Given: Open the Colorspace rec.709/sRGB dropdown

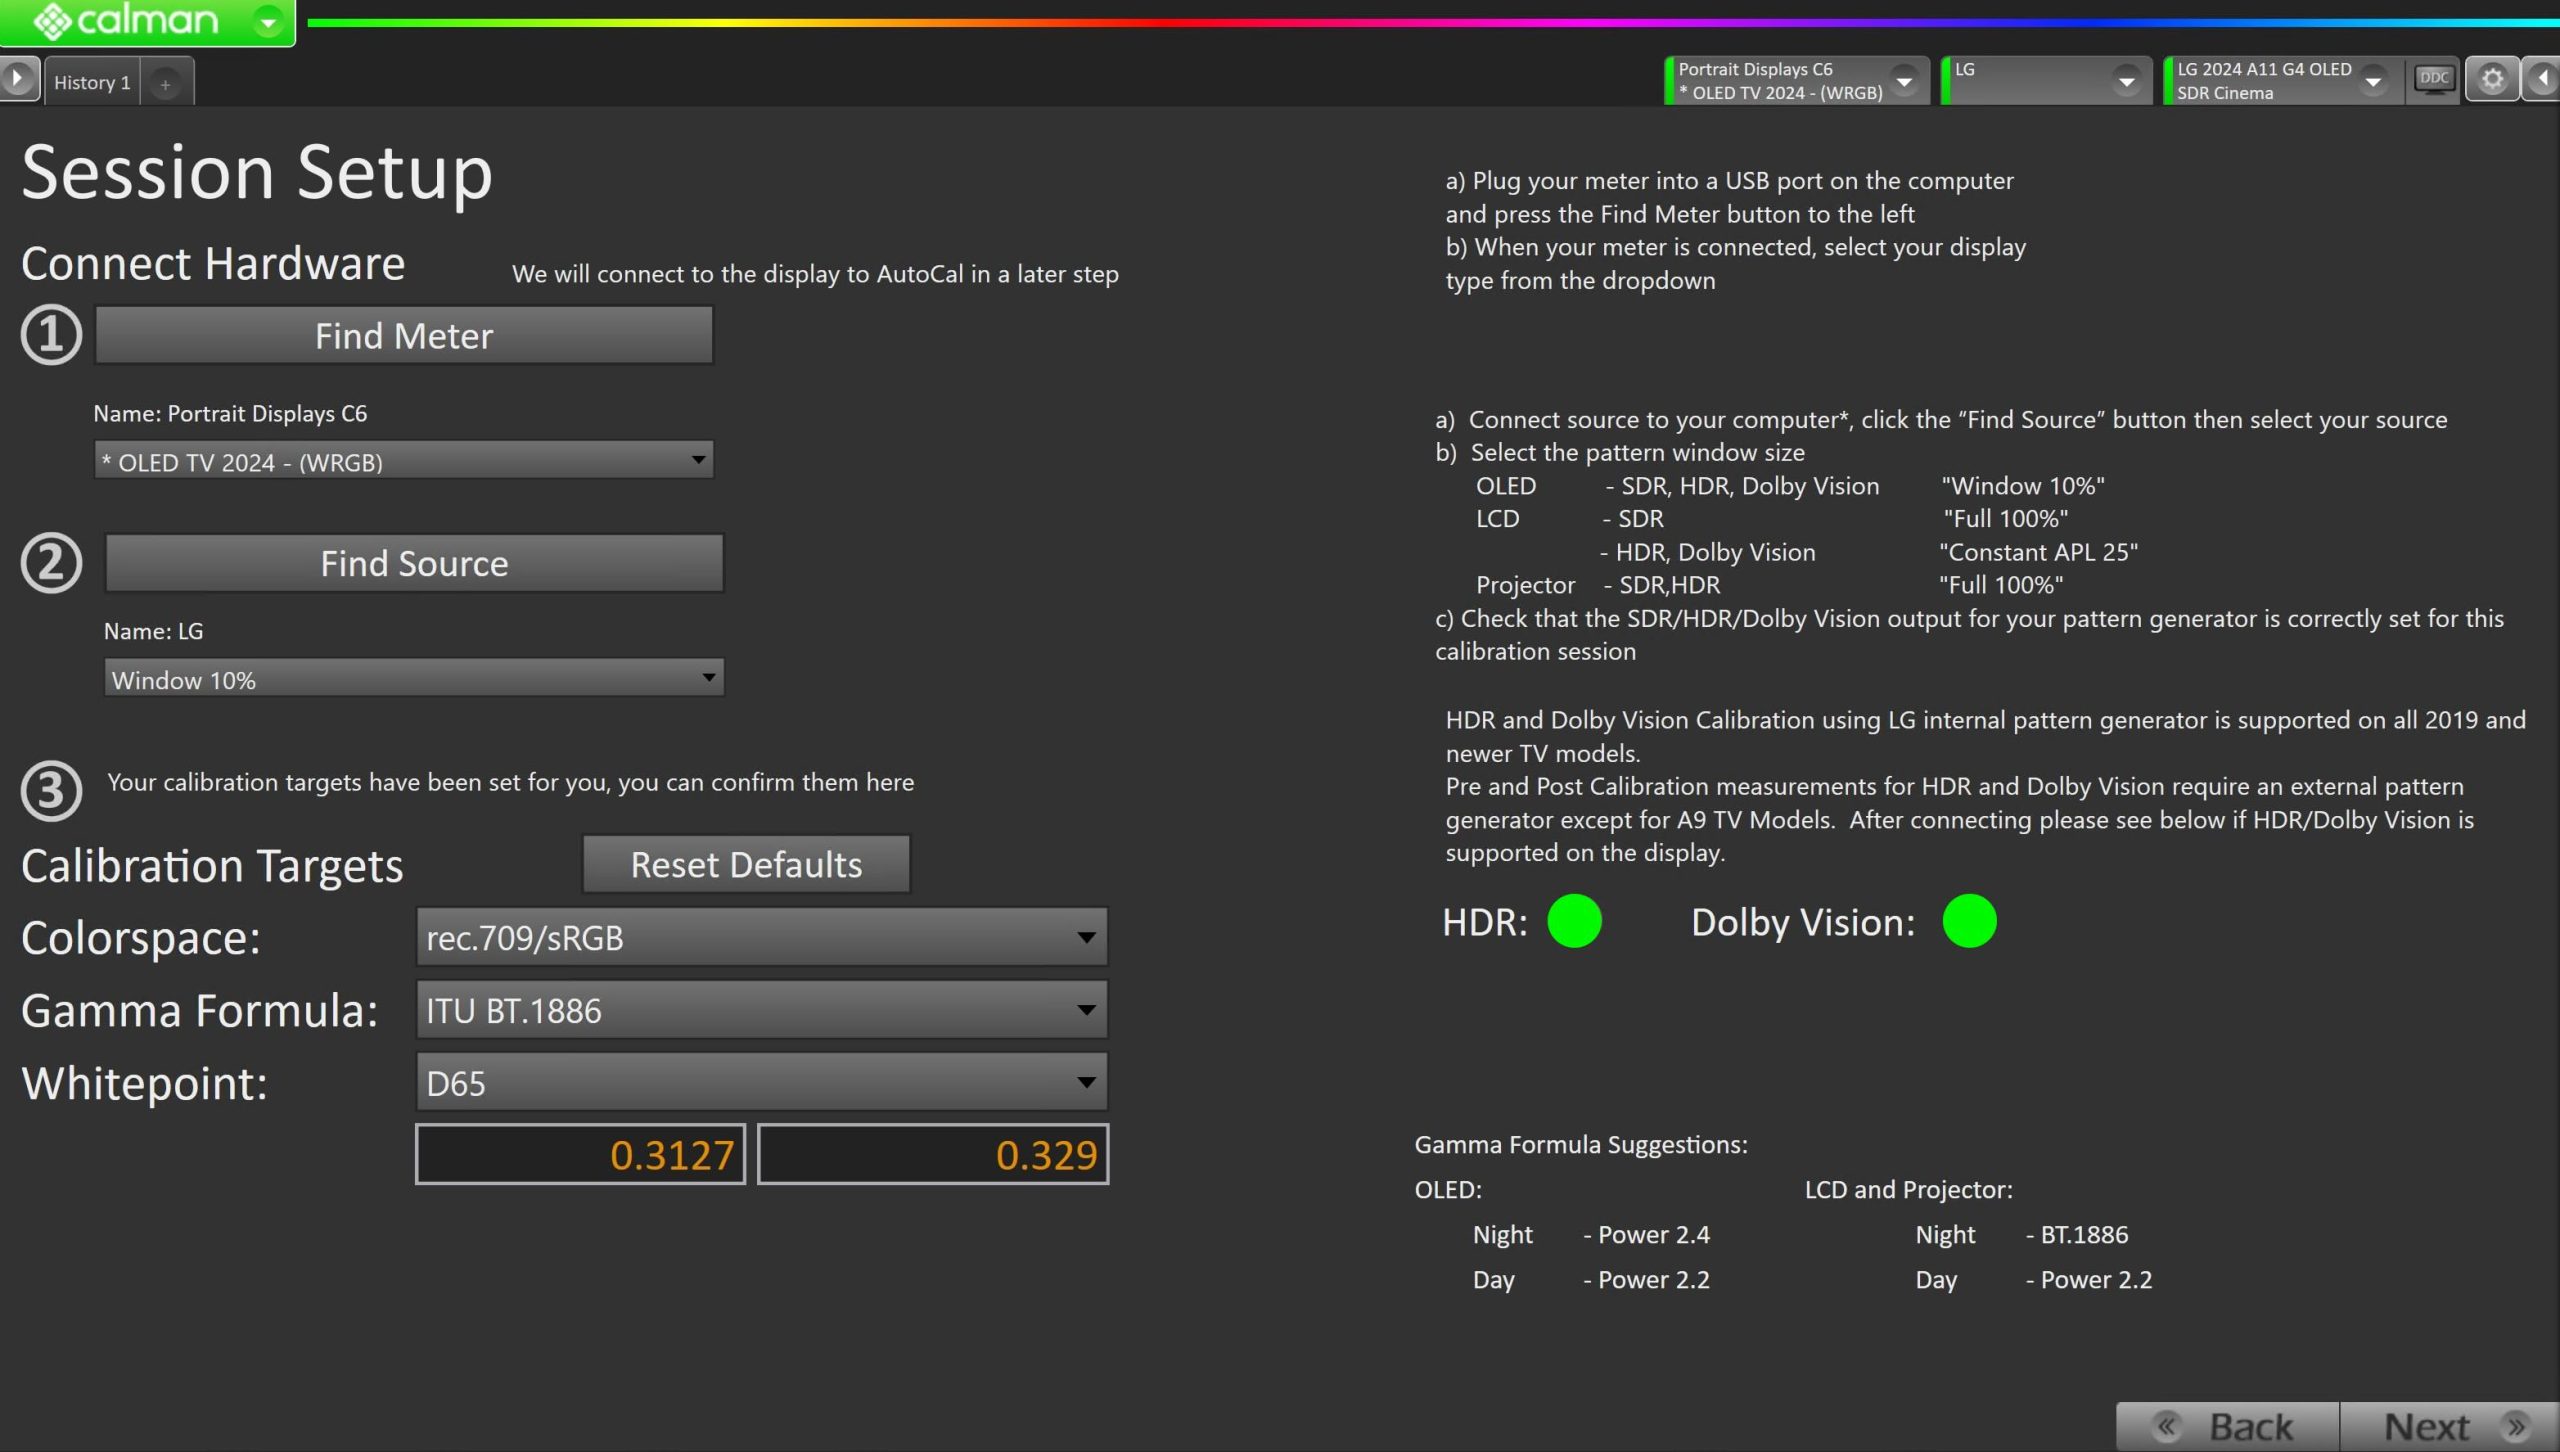Looking at the screenshot, I should (x=762, y=937).
